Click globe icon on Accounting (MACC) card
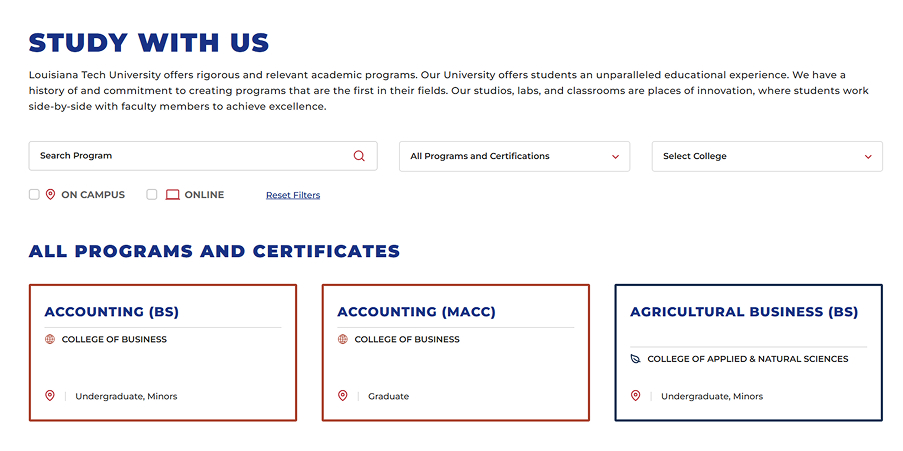 (343, 339)
